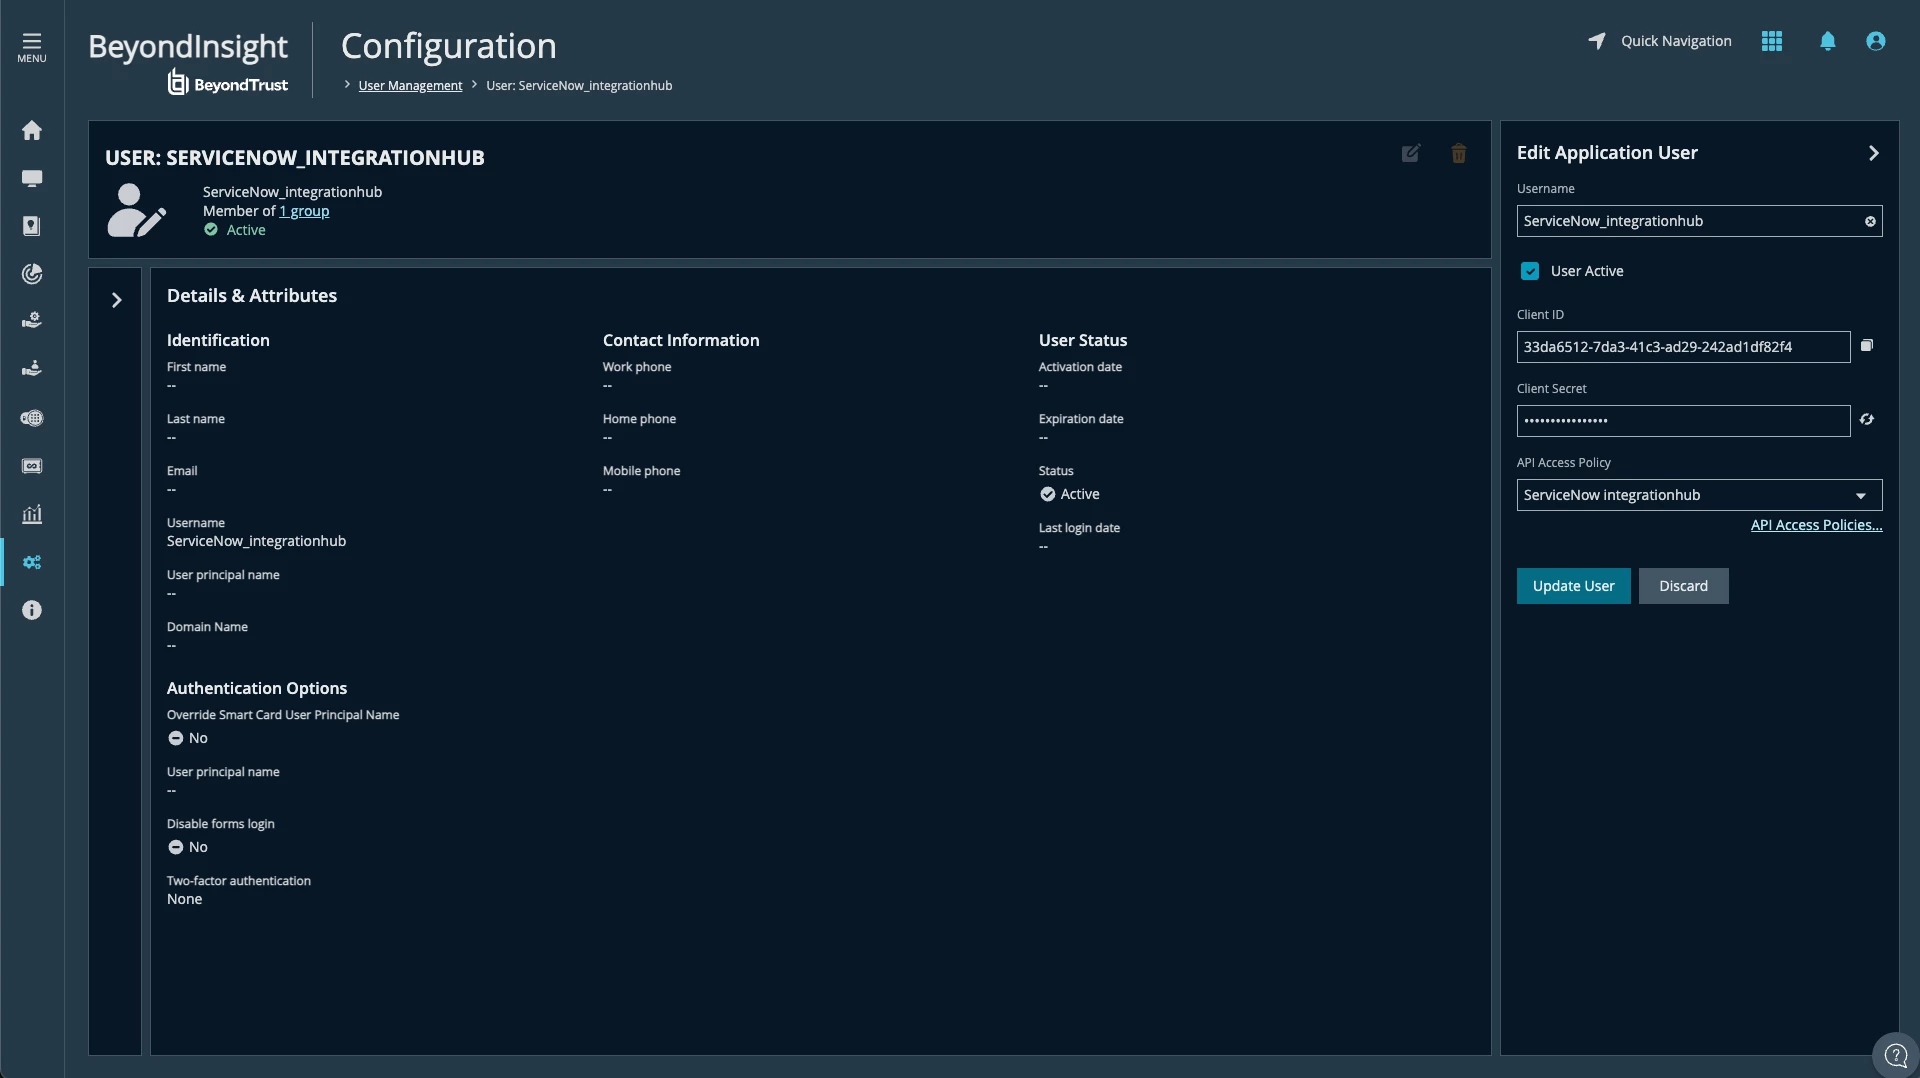Click the delete user trash icon

click(x=1459, y=153)
